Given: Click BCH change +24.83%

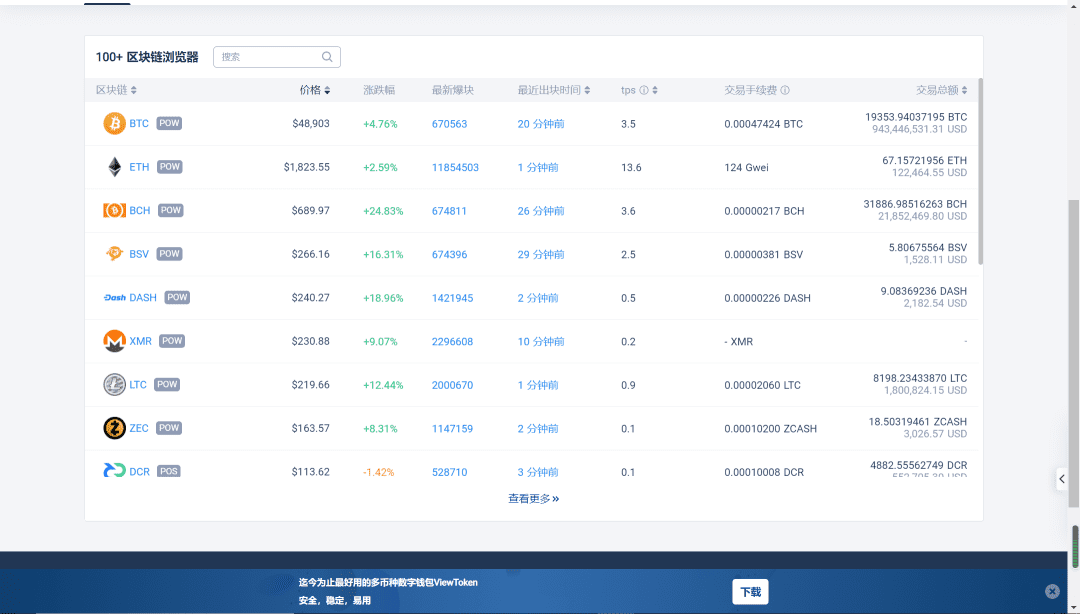Looking at the screenshot, I should 383,211.
